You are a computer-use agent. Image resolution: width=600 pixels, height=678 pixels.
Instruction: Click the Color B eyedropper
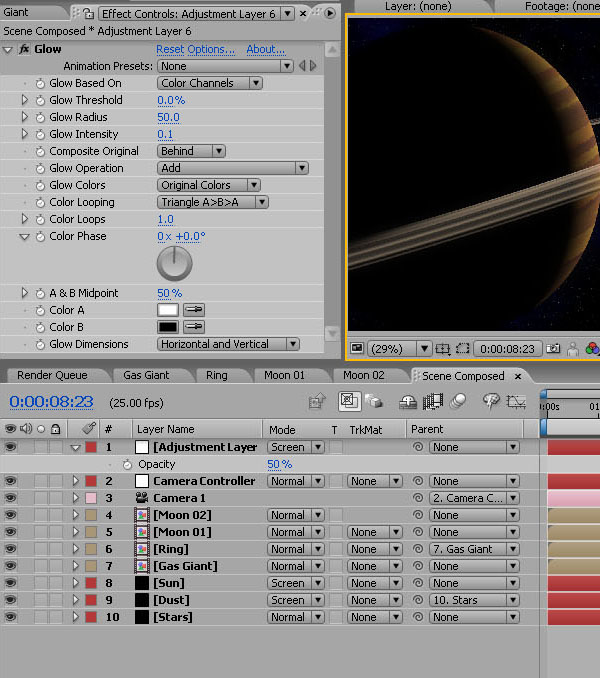tap(193, 327)
